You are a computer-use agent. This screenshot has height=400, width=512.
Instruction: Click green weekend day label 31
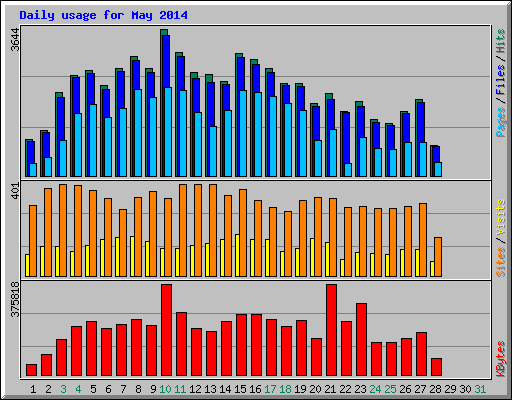click(x=480, y=389)
